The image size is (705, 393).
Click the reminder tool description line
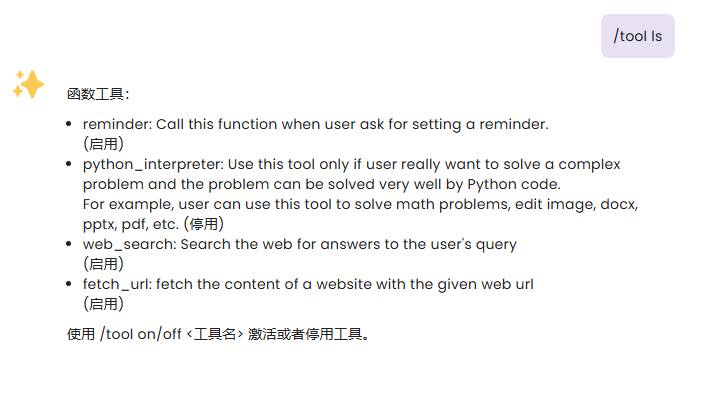316,124
